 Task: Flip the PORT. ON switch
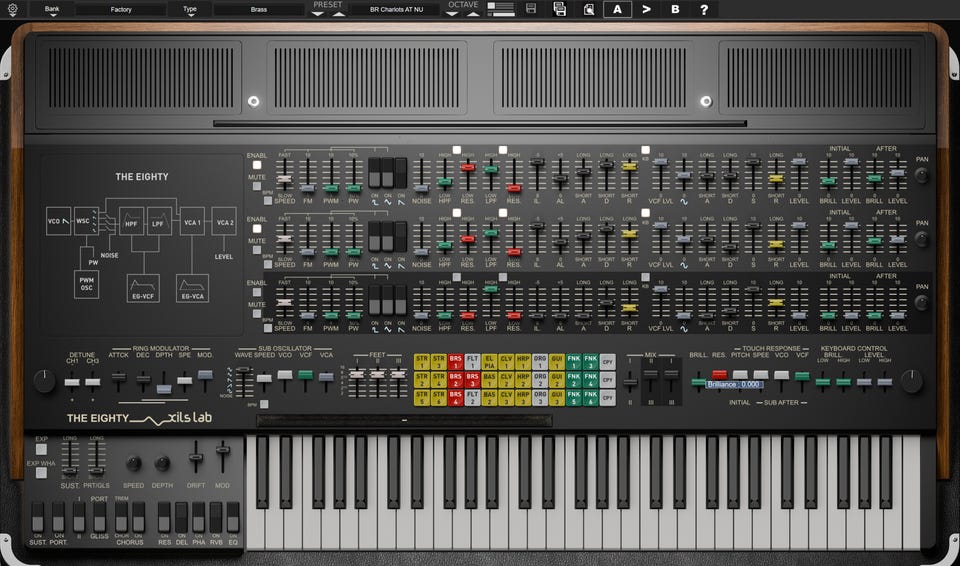(x=58, y=517)
